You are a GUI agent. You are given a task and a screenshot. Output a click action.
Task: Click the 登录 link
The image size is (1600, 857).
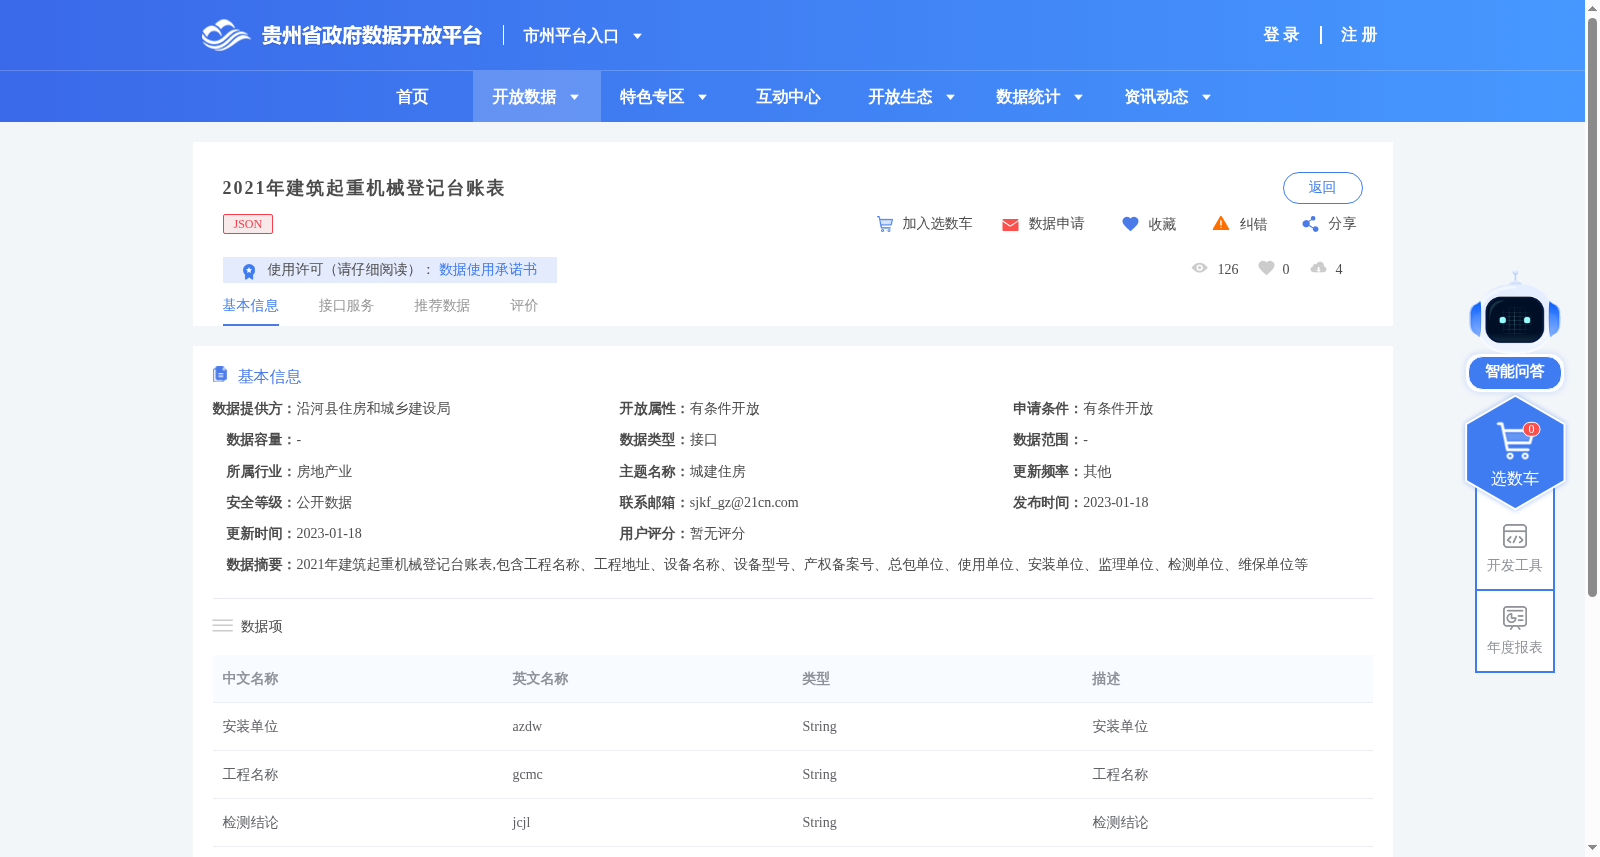(1281, 35)
